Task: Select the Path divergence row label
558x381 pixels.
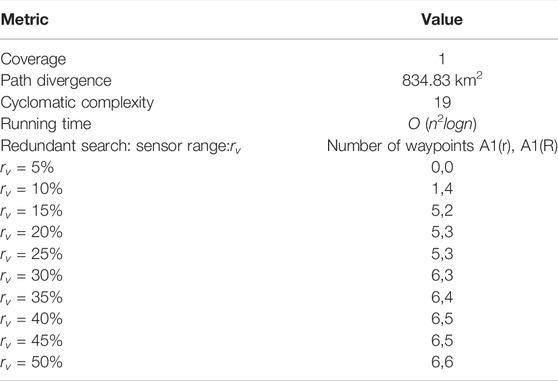Action: pyautogui.click(x=56, y=81)
